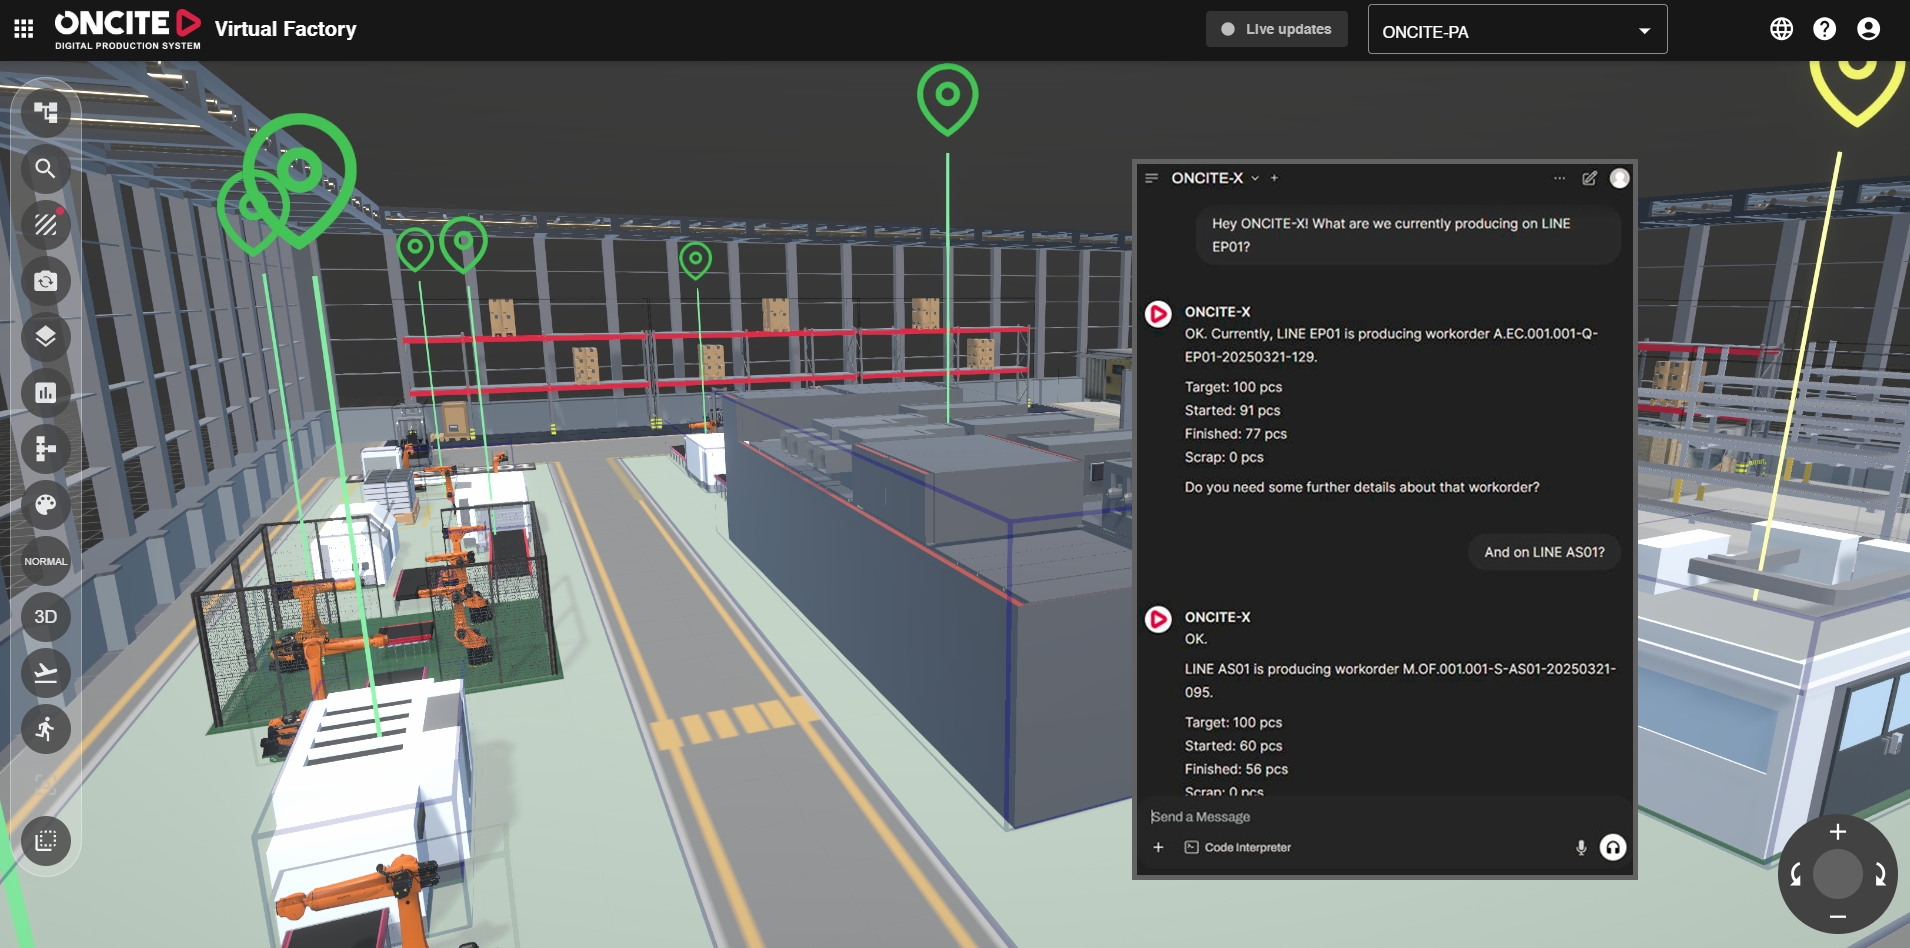Open the chat sidebar hamburger menu

pos(1152,178)
